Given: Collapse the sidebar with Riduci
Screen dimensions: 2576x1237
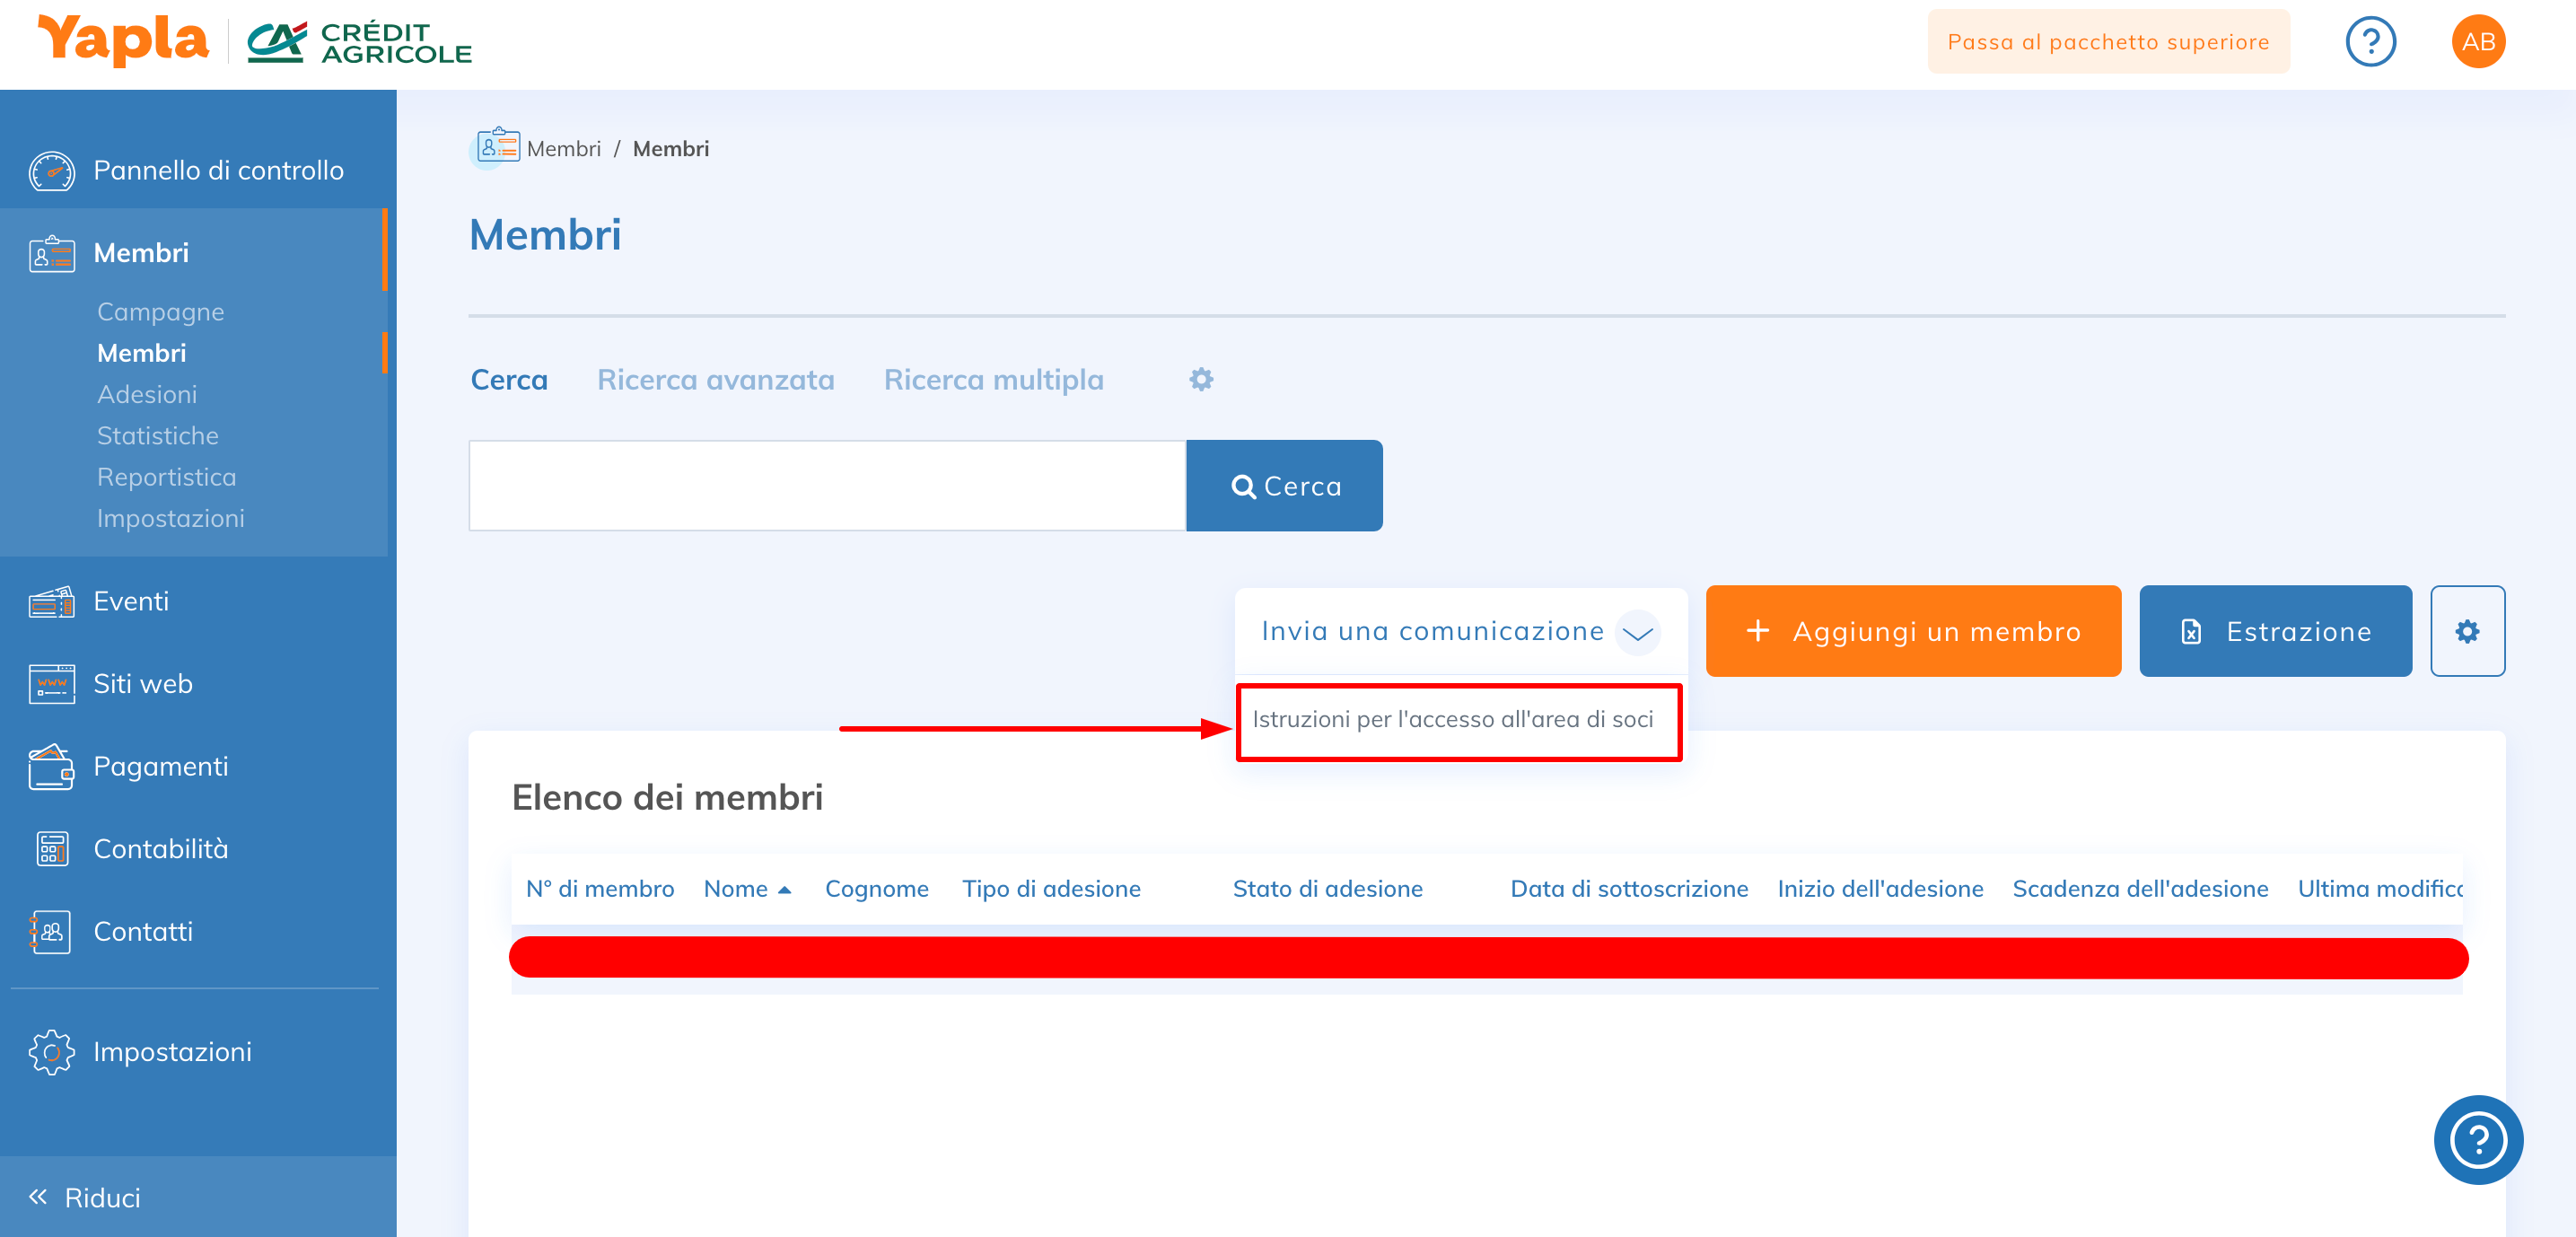Looking at the screenshot, I should [x=85, y=1197].
